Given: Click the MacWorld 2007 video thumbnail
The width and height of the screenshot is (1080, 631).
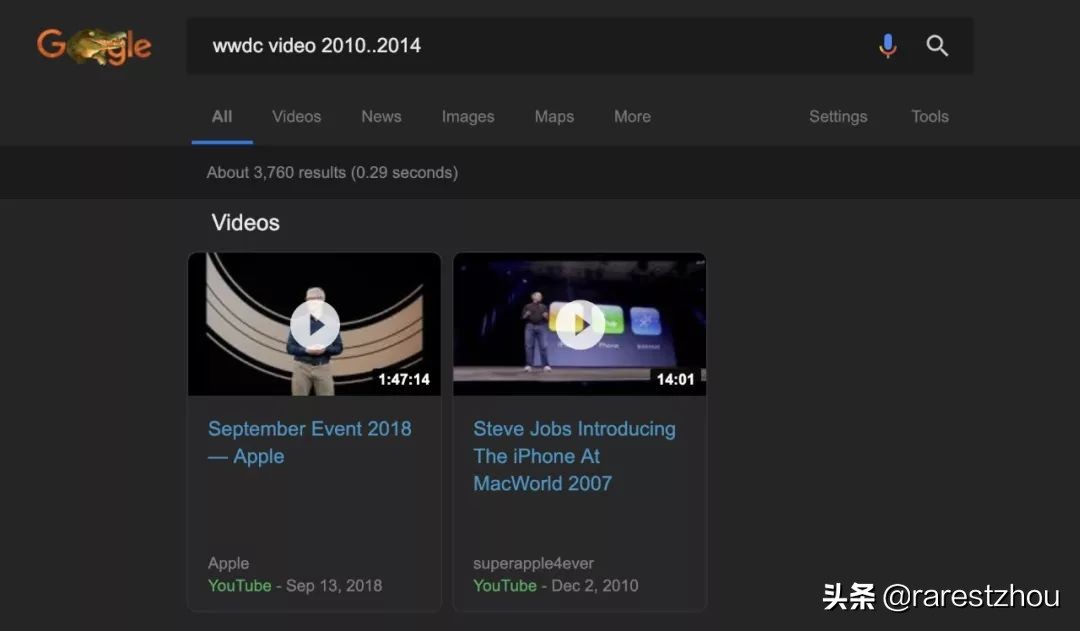Looking at the screenshot, I should coord(579,324).
